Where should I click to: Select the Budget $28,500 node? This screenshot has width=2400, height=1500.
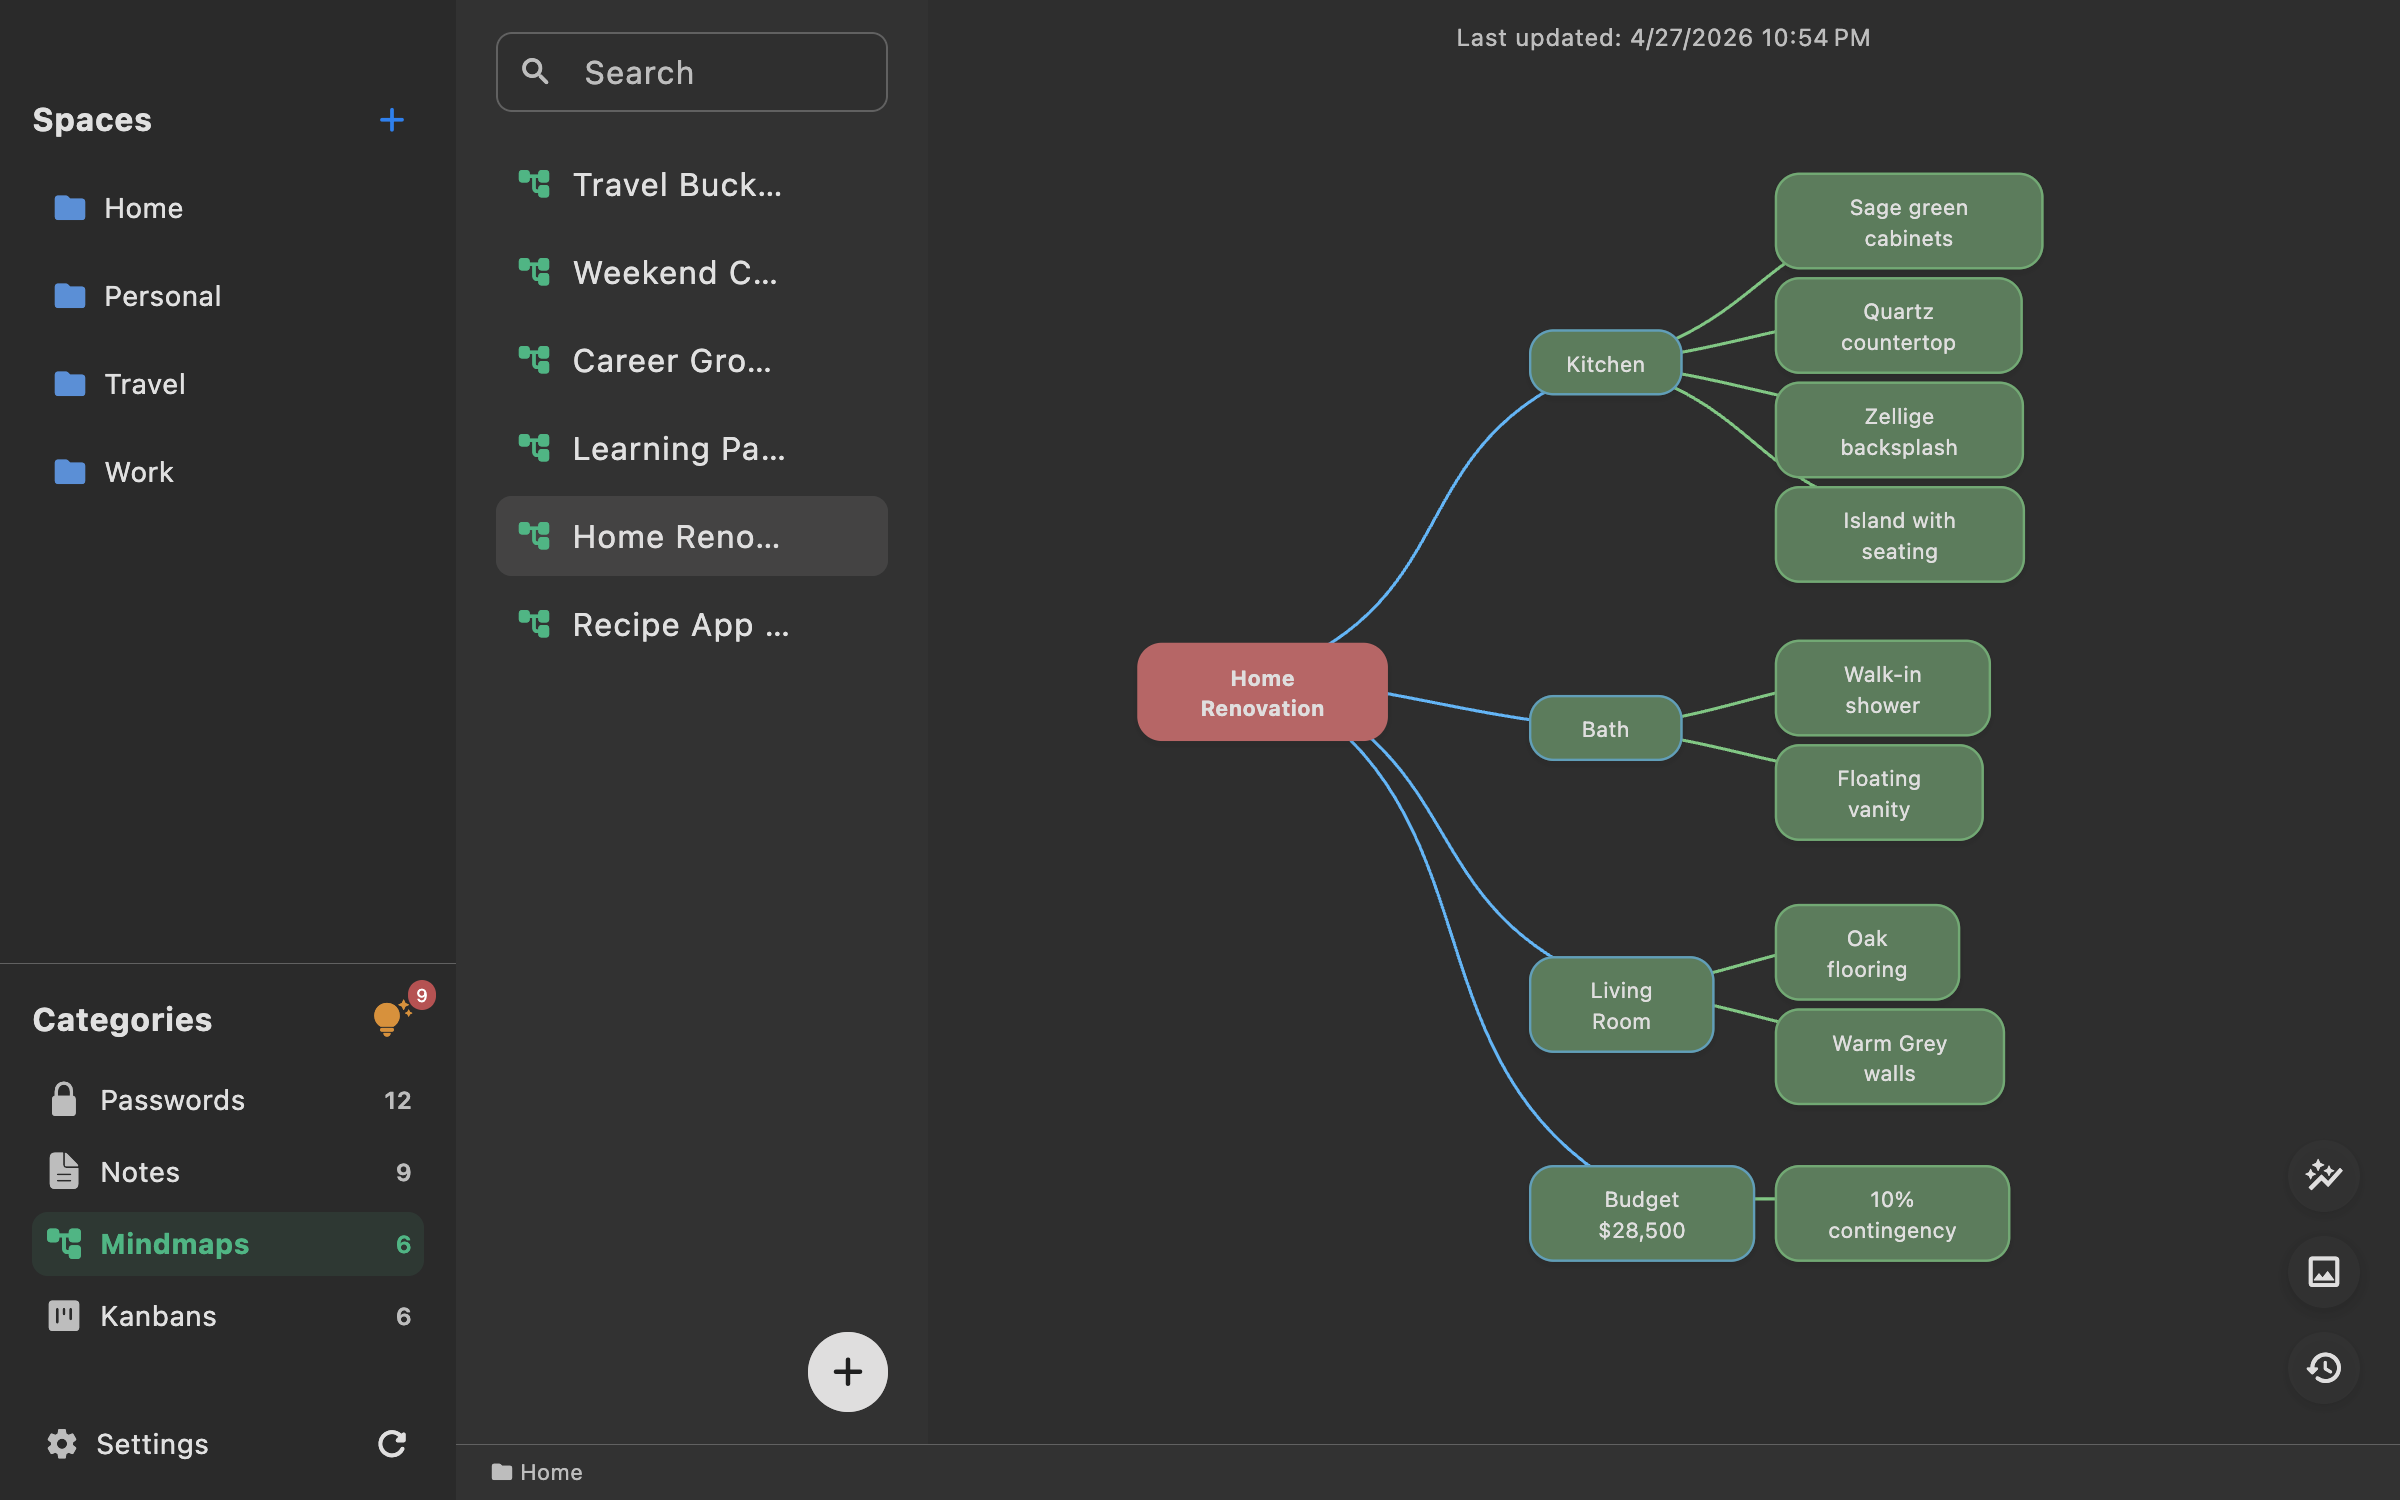click(1642, 1214)
